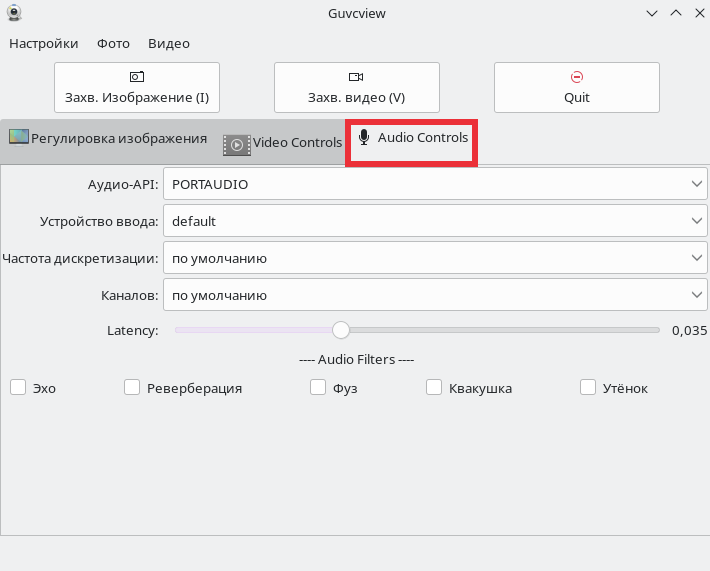Enable the Эхо audio filter
The image size is (710, 571).
[x=18, y=388]
